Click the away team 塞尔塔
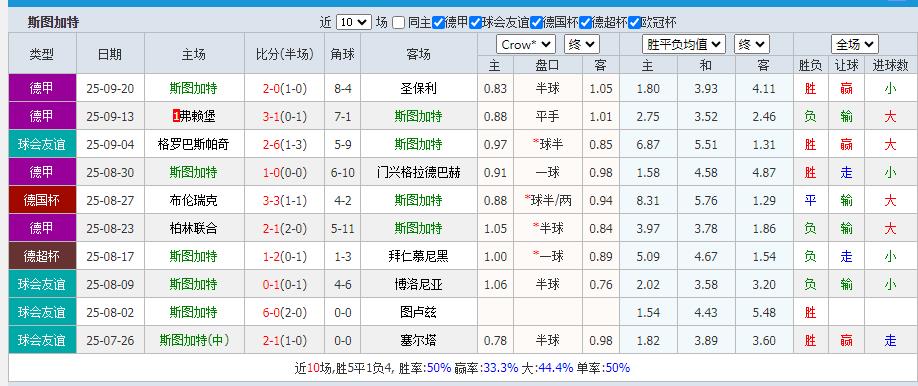The height and width of the screenshot is (386, 918). 419,340
